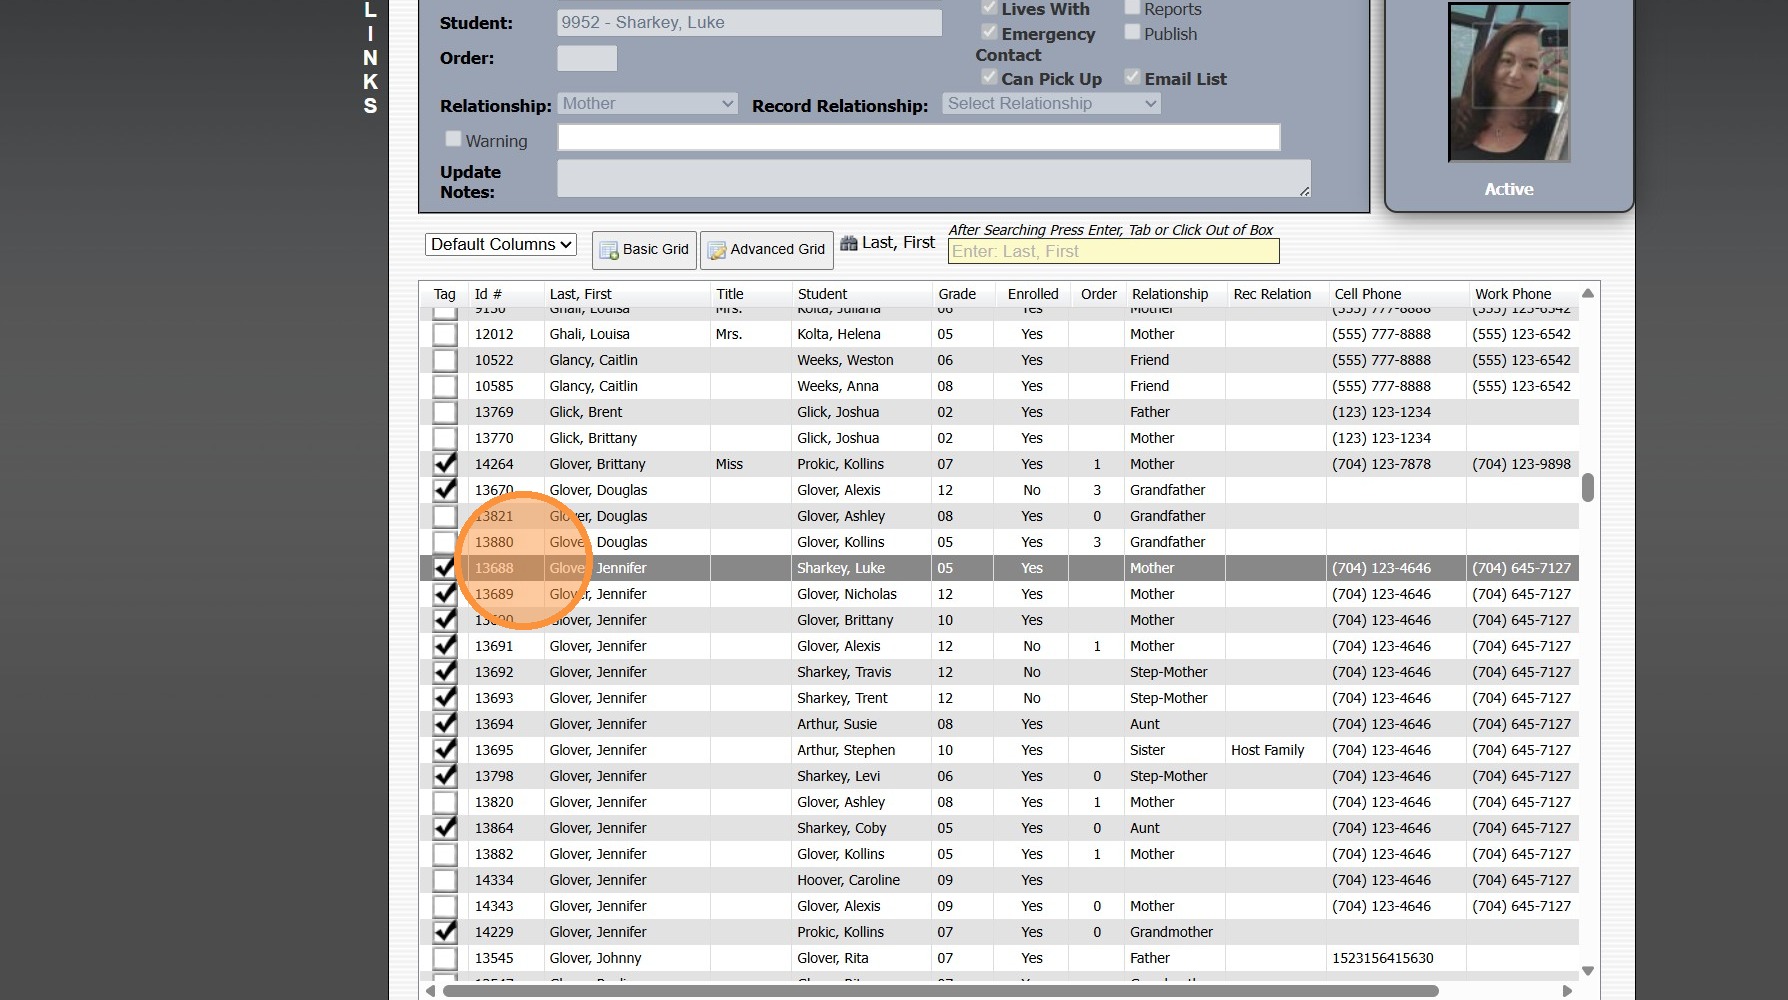
Task: Toggle the Can Pick Up checkbox
Action: [x=989, y=77]
